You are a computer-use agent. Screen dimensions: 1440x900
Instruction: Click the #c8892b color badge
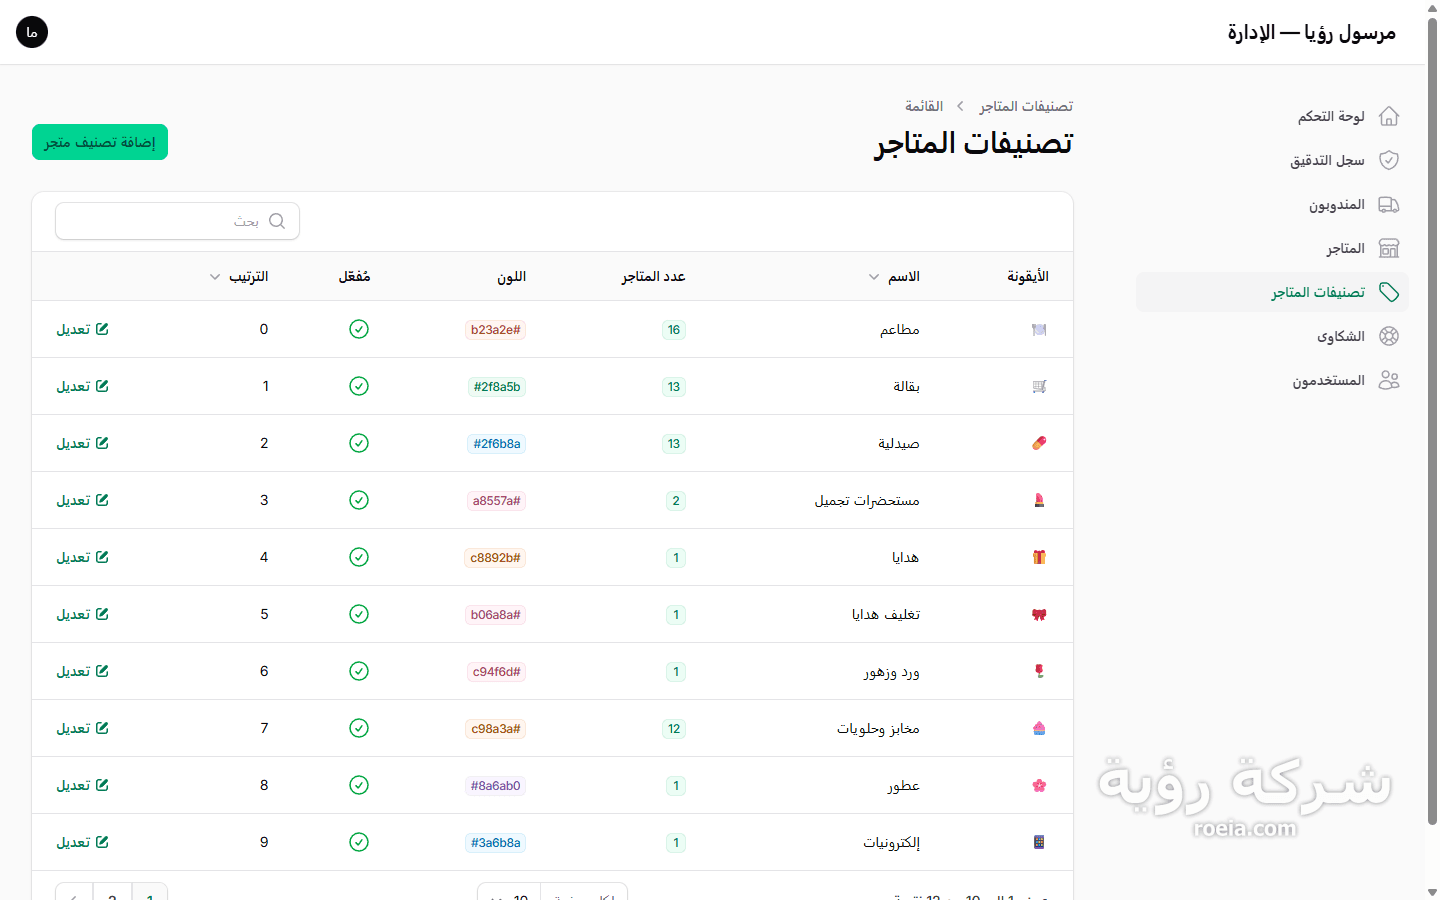pyautogui.click(x=496, y=558)
